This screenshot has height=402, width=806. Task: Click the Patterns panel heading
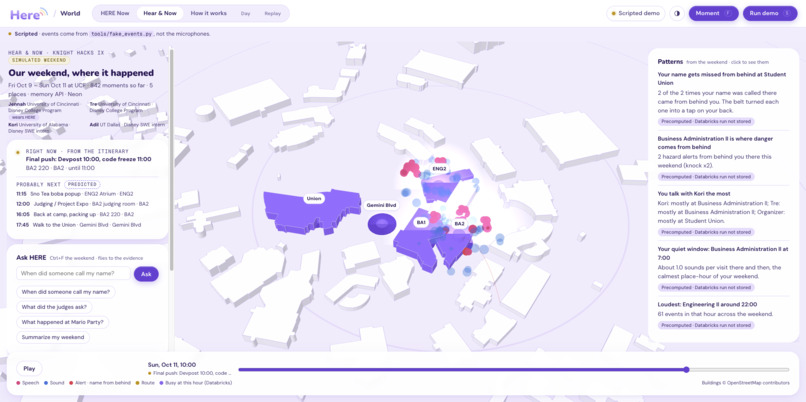[x=670, y=61]
